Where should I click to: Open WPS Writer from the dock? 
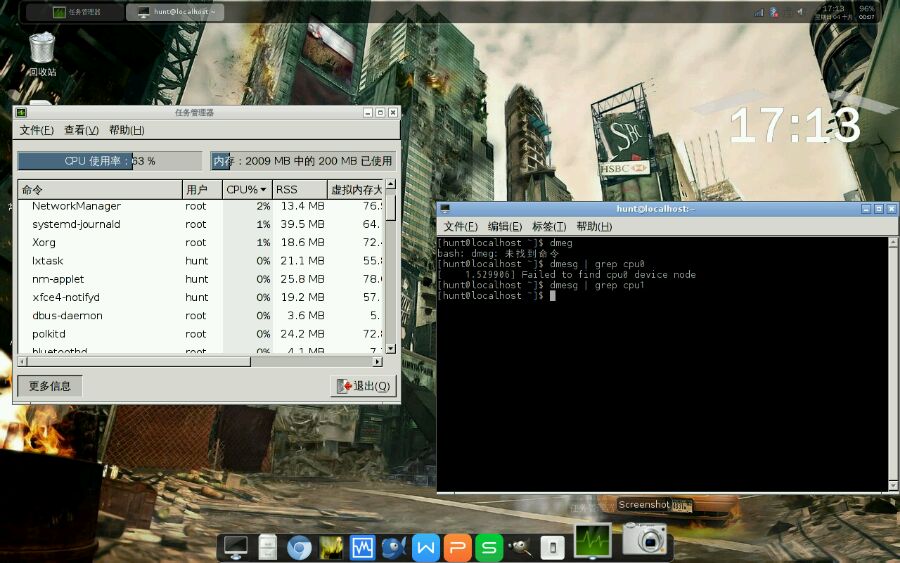click(425, 547)
